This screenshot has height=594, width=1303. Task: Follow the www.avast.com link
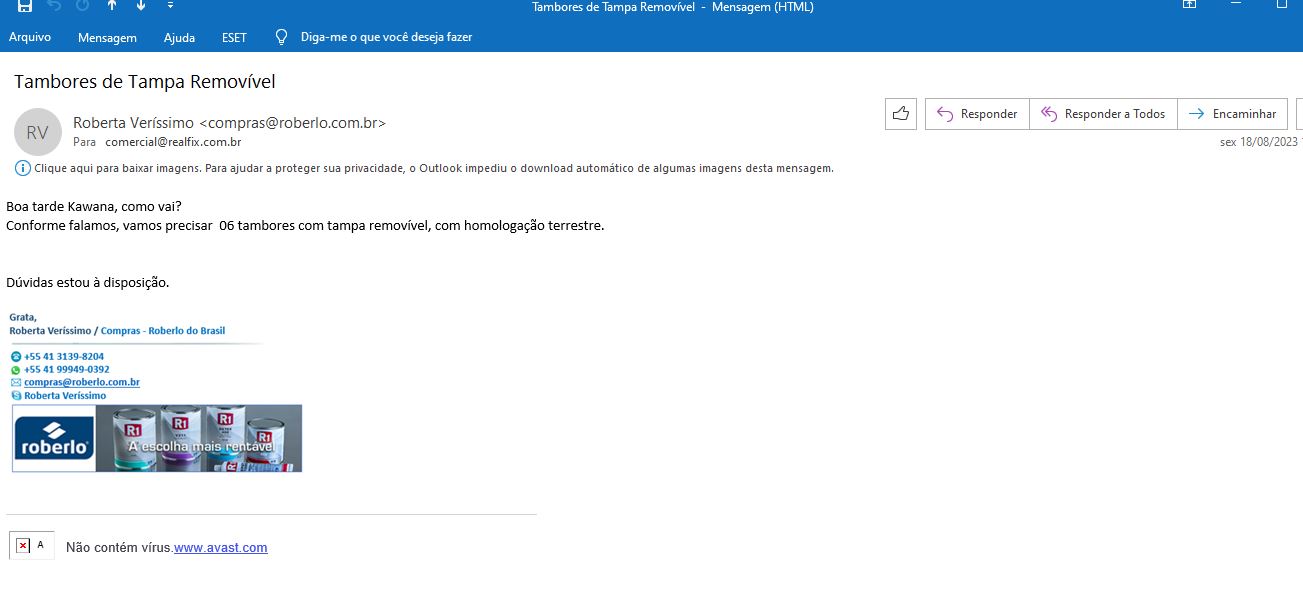[x=220, y=547]
